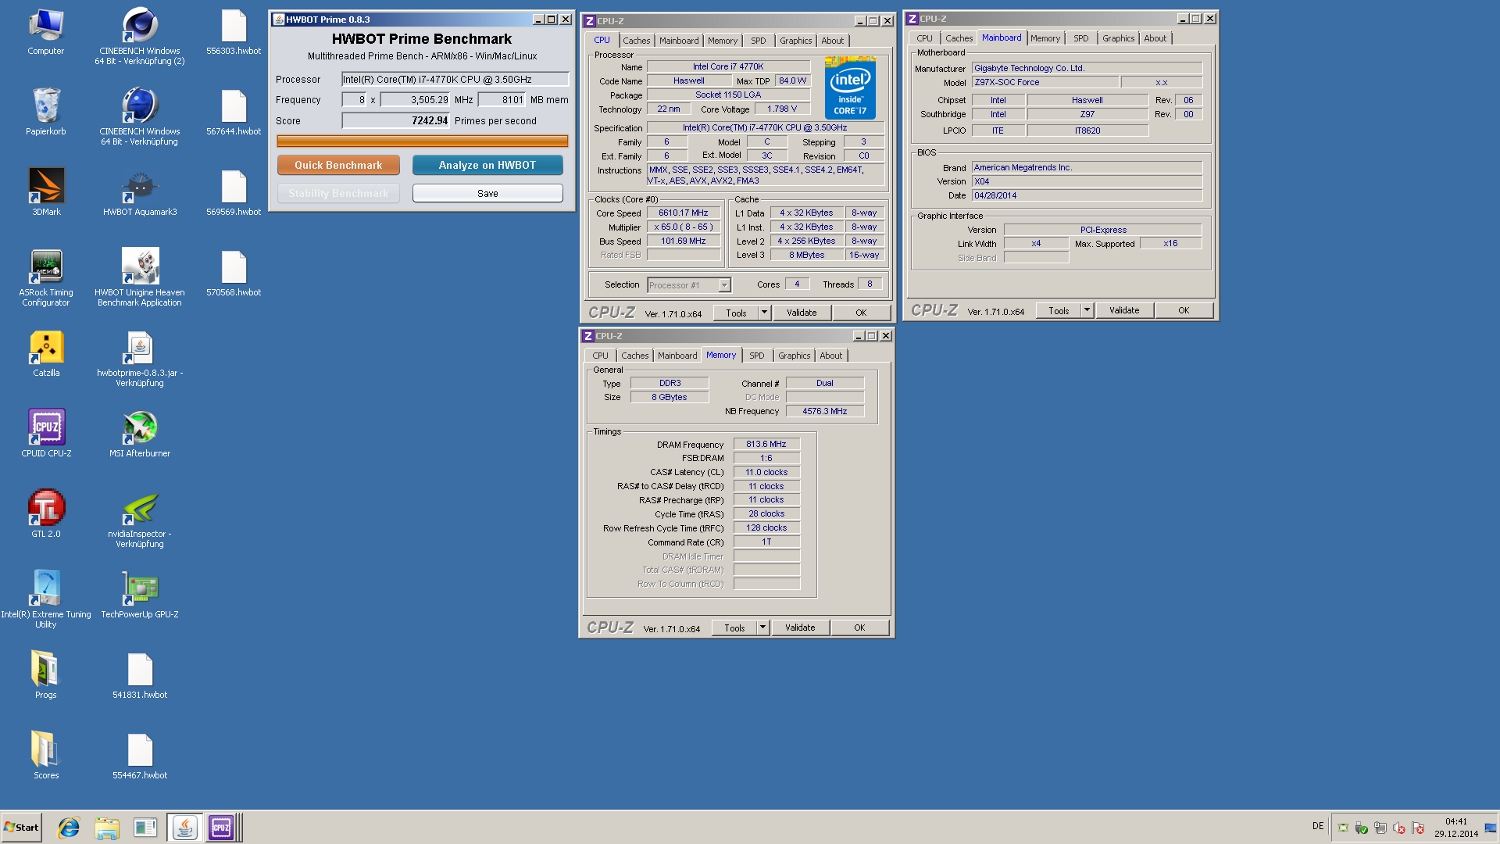1500x844 pixels.
Task: Open the Papierkorb recycle bin icon
Action: [x=46, y=112]
